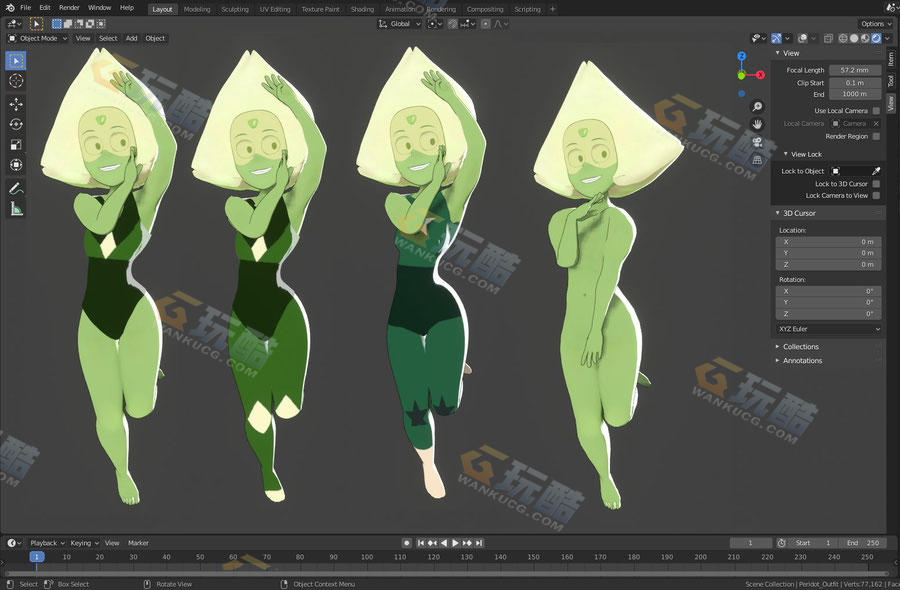Image resolution: width=900 pixels, height=590 pixels.
Task: Enable Lock to 3D Cursor checkbox
Action: coord(876,184)
